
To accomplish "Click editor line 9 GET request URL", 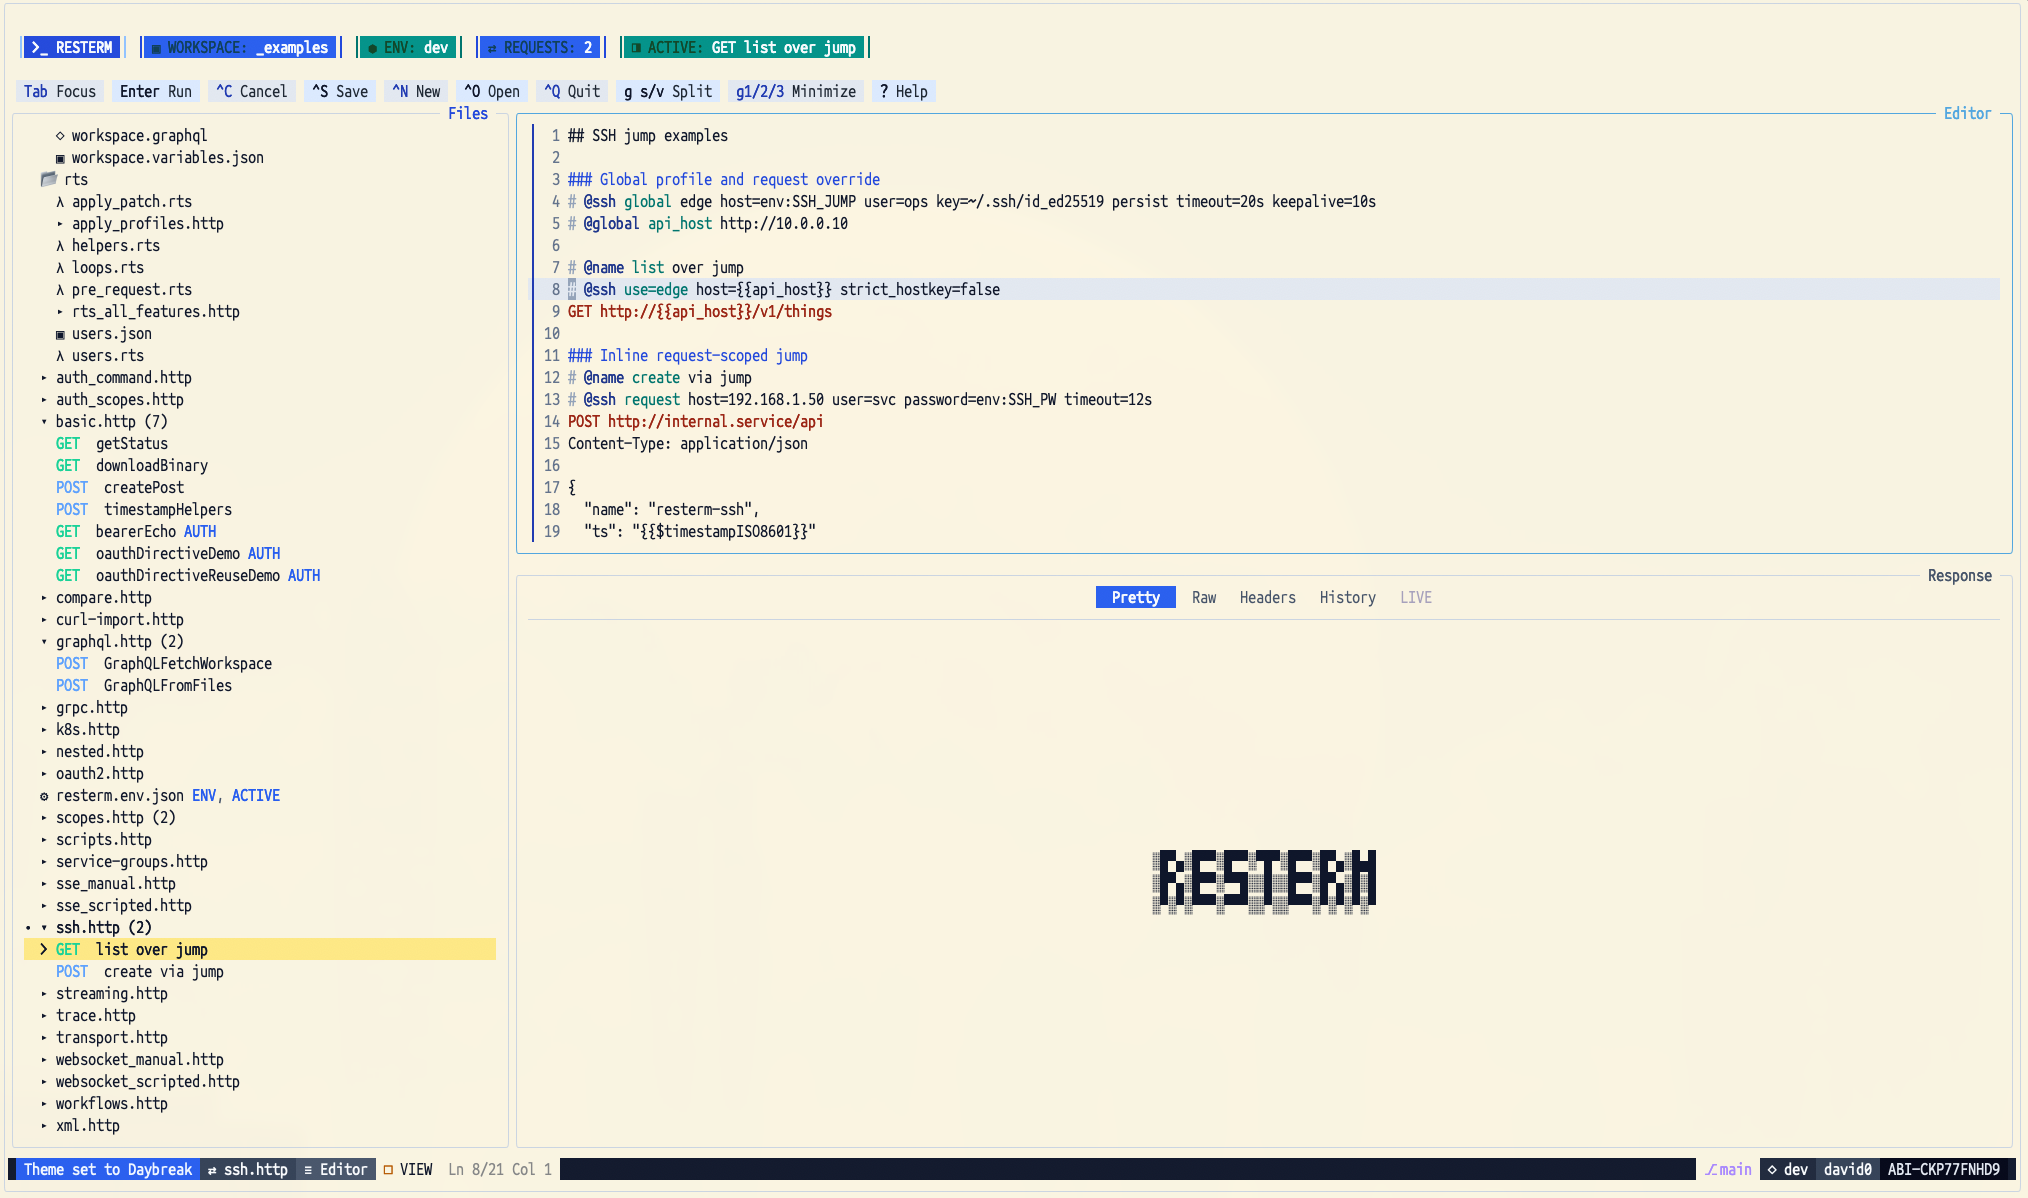I will [716, 311].
